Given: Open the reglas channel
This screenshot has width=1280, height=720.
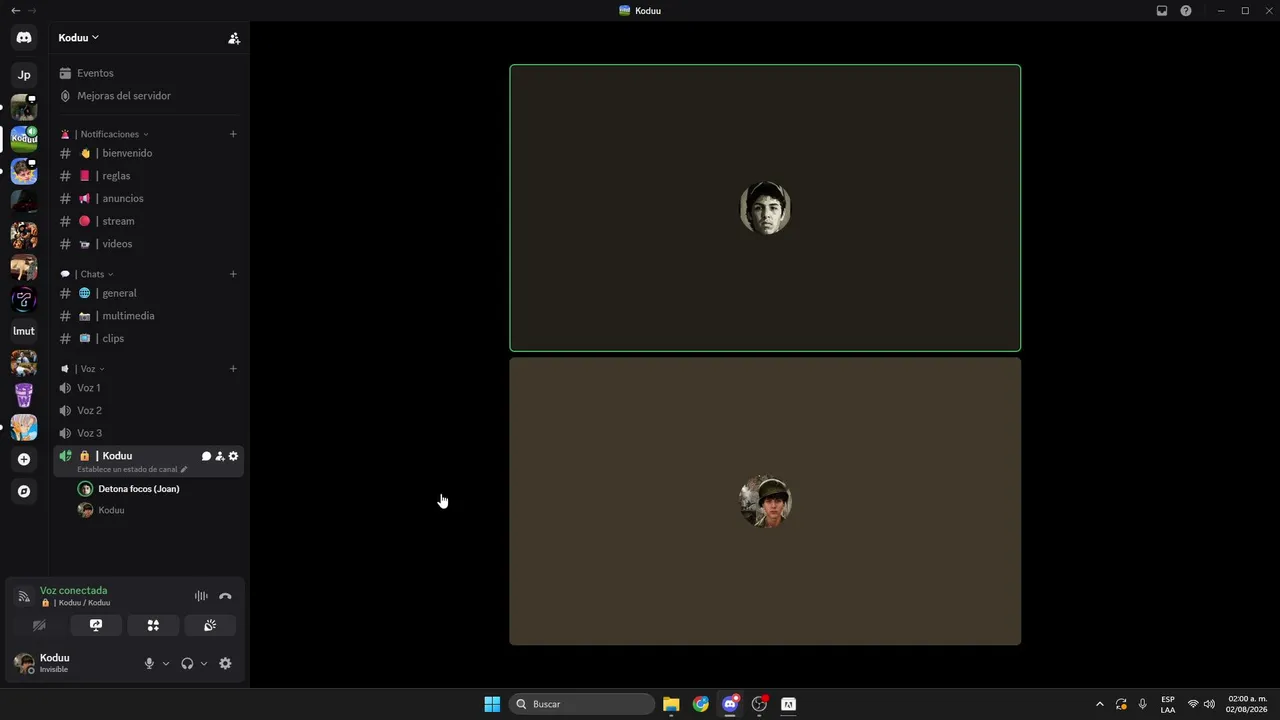Looking at the screenshot, I should pyautogui.click(x=148, y=176).
